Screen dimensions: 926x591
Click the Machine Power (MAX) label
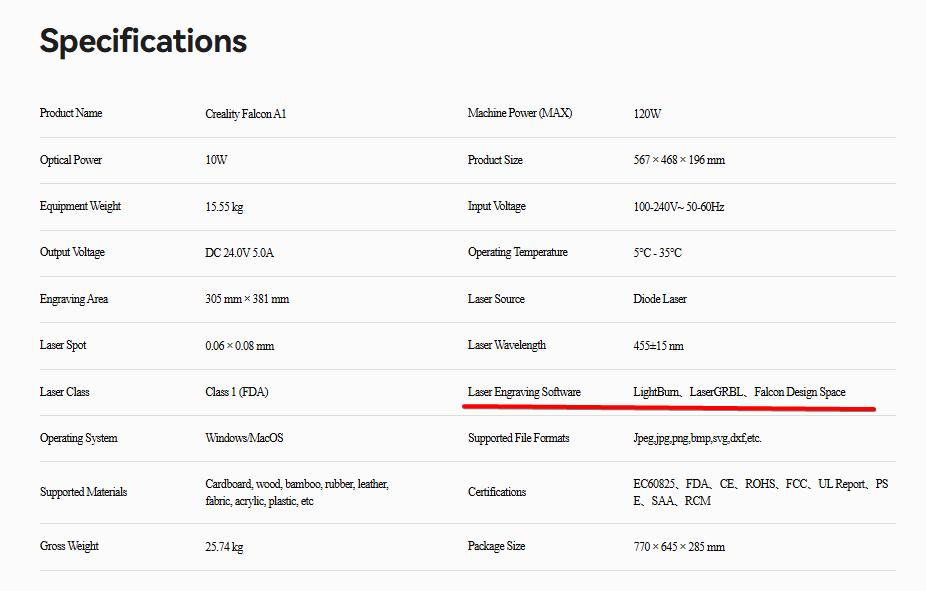[x=520, y=113]
